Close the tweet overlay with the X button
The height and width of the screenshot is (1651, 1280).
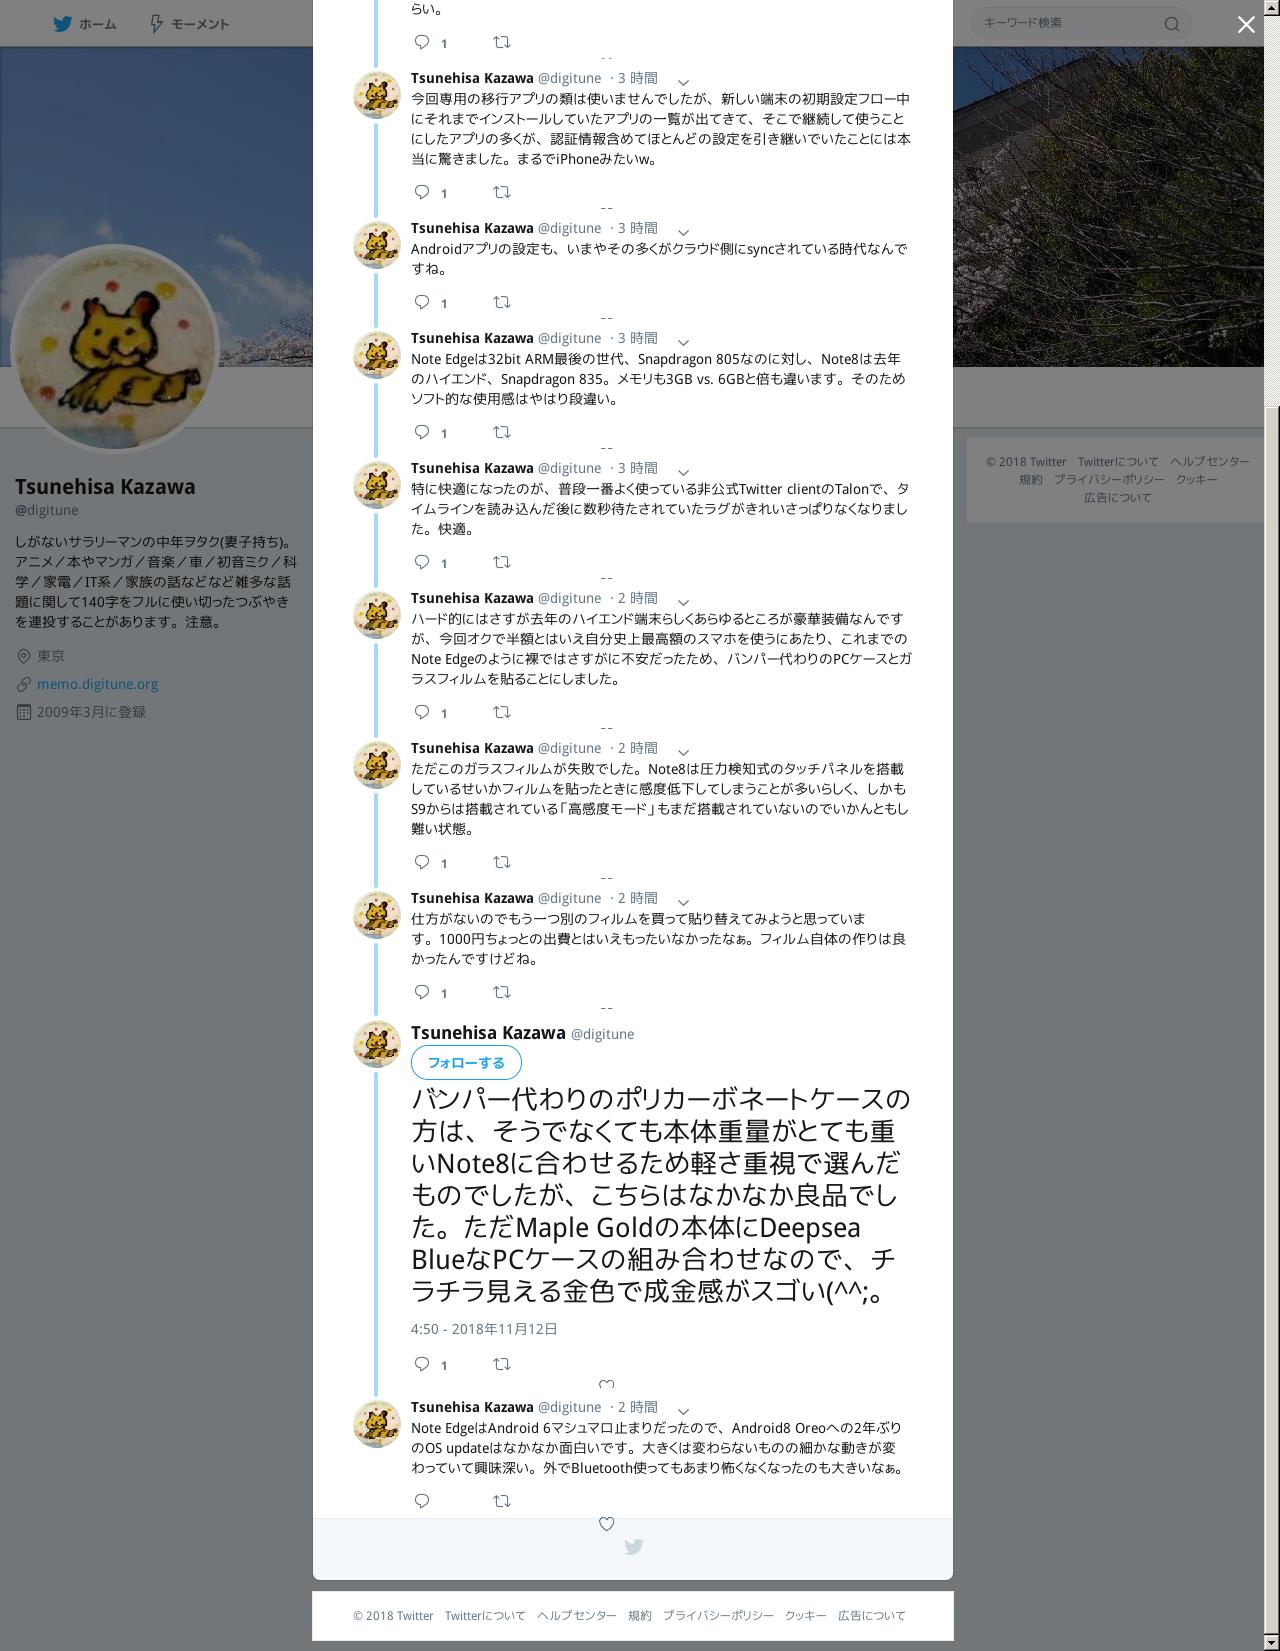[x=1246, y=25]
